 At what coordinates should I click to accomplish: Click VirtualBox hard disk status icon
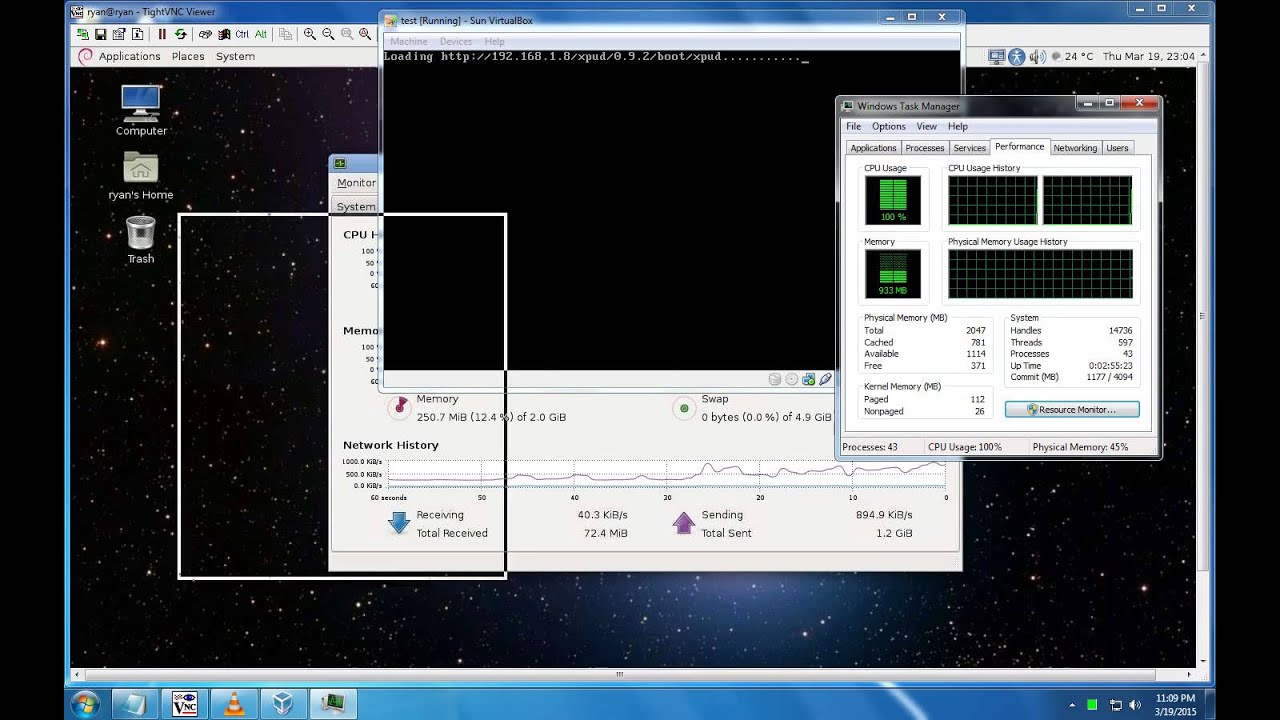point(775,379)
